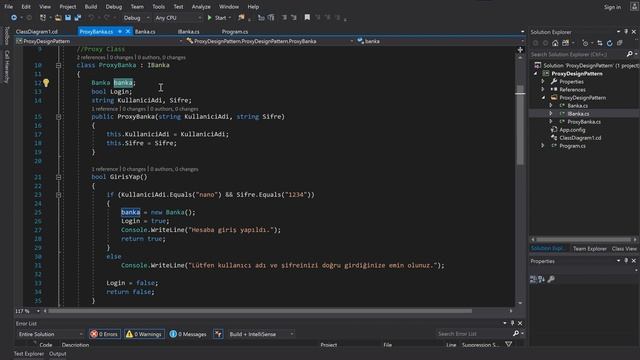Viewport: 640px width, 360px height.
Task: Collapse the ProxyBanka class outline on line 10
Action: 58,65
